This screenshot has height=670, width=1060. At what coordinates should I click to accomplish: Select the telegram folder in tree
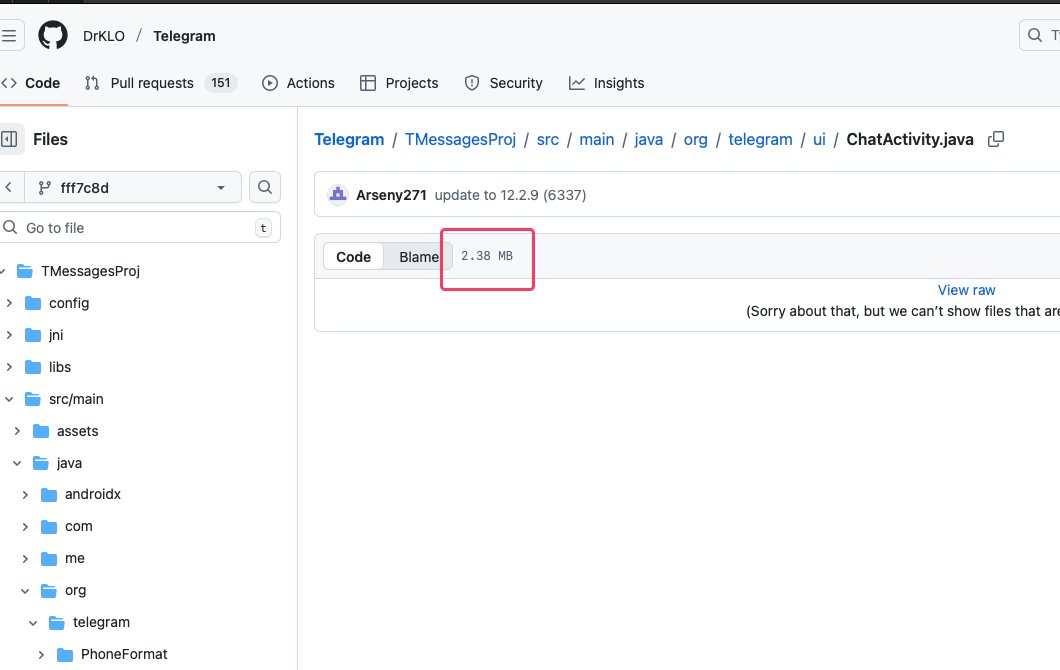pos(101,623)
